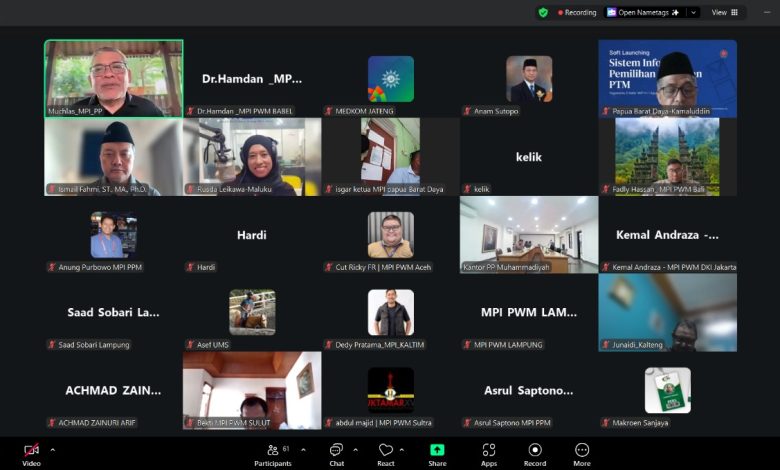This screenshot has width=780, height=470.
Task: Expand the video options arrow
Action: pos(52,450)
